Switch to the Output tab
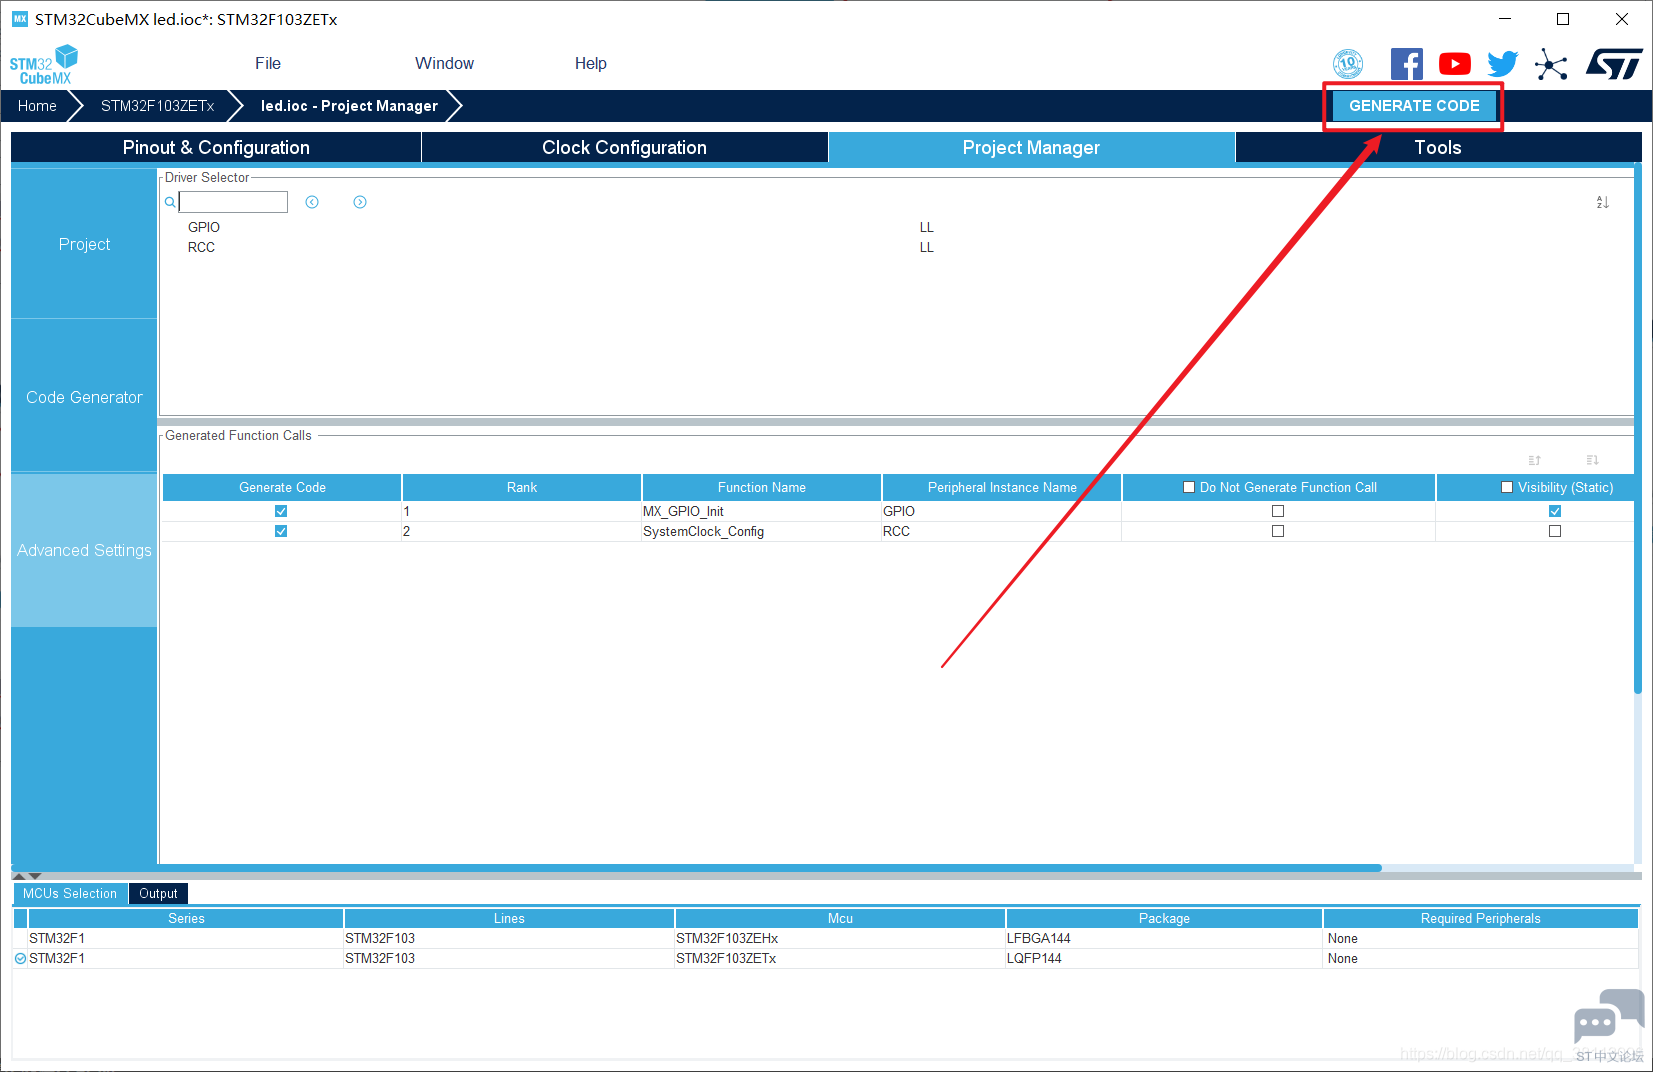1653x1072 pixels. tap(158, 893)
